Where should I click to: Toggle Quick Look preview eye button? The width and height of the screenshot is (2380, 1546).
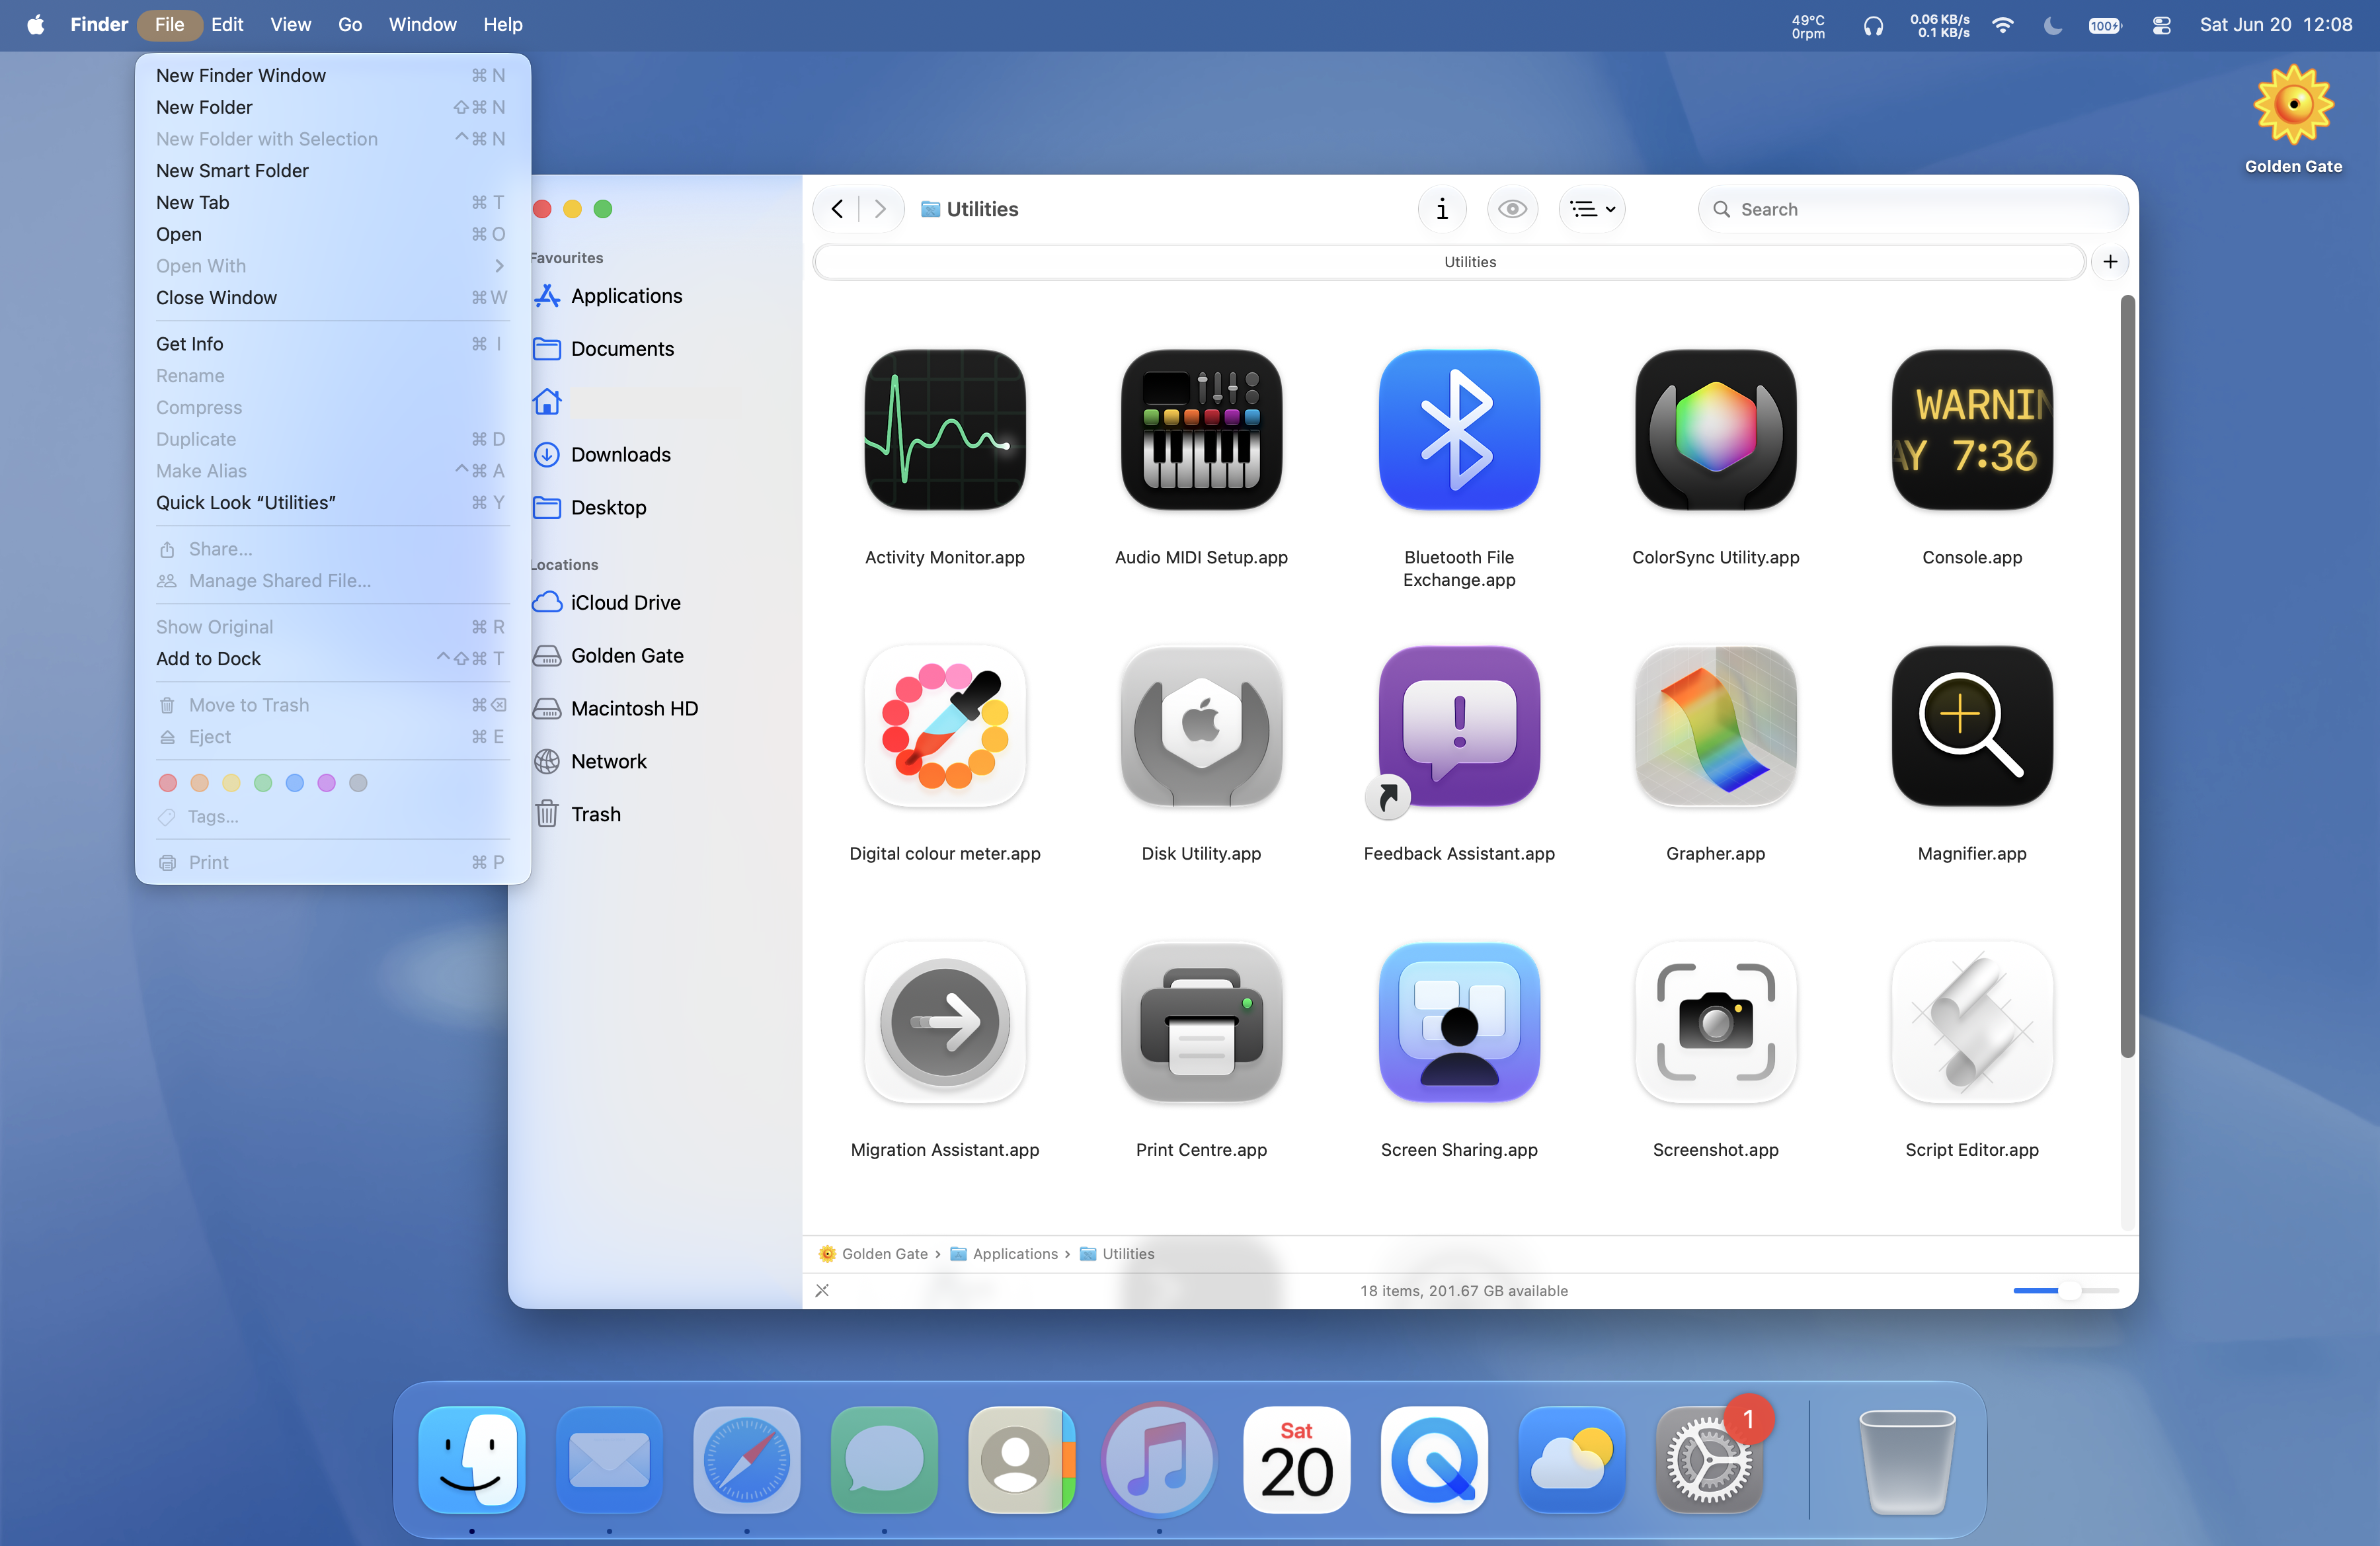(x=1512, y=209)
